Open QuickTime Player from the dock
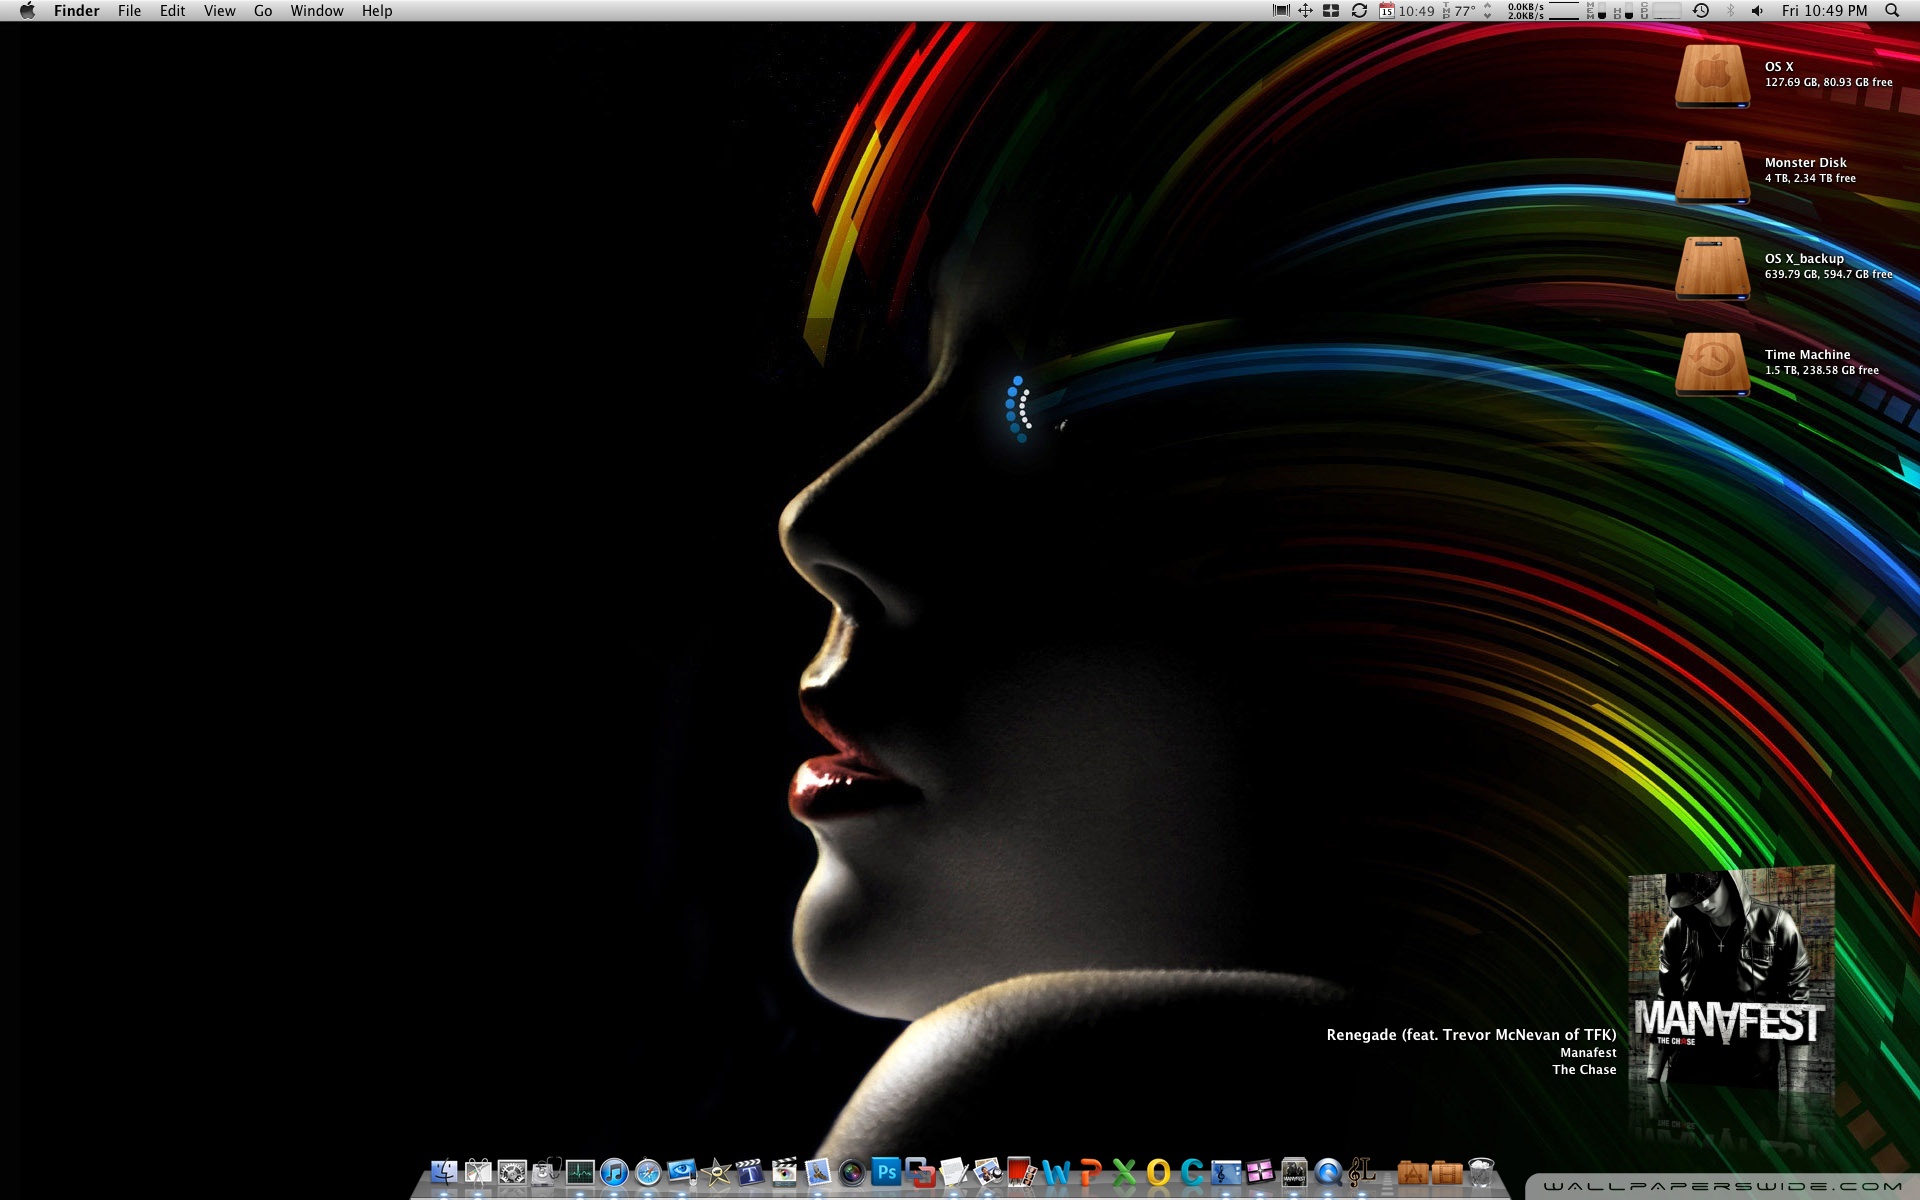The image size is (1920, 1200). click(x=1328, y=1172)
